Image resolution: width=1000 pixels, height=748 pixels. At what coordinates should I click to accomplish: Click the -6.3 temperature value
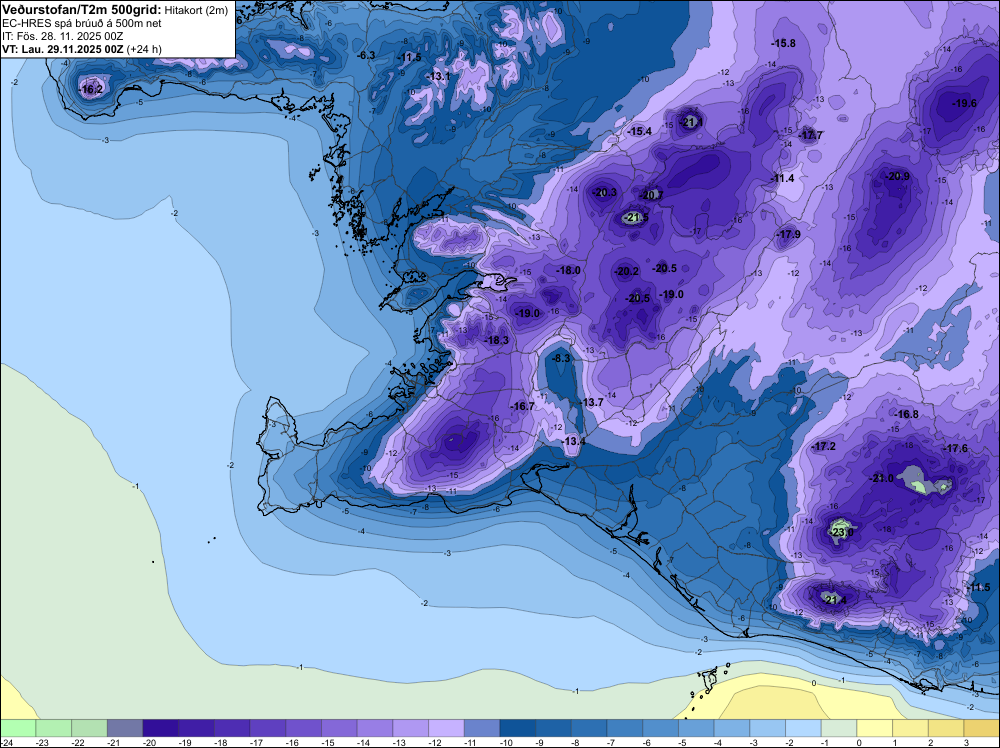366,55
